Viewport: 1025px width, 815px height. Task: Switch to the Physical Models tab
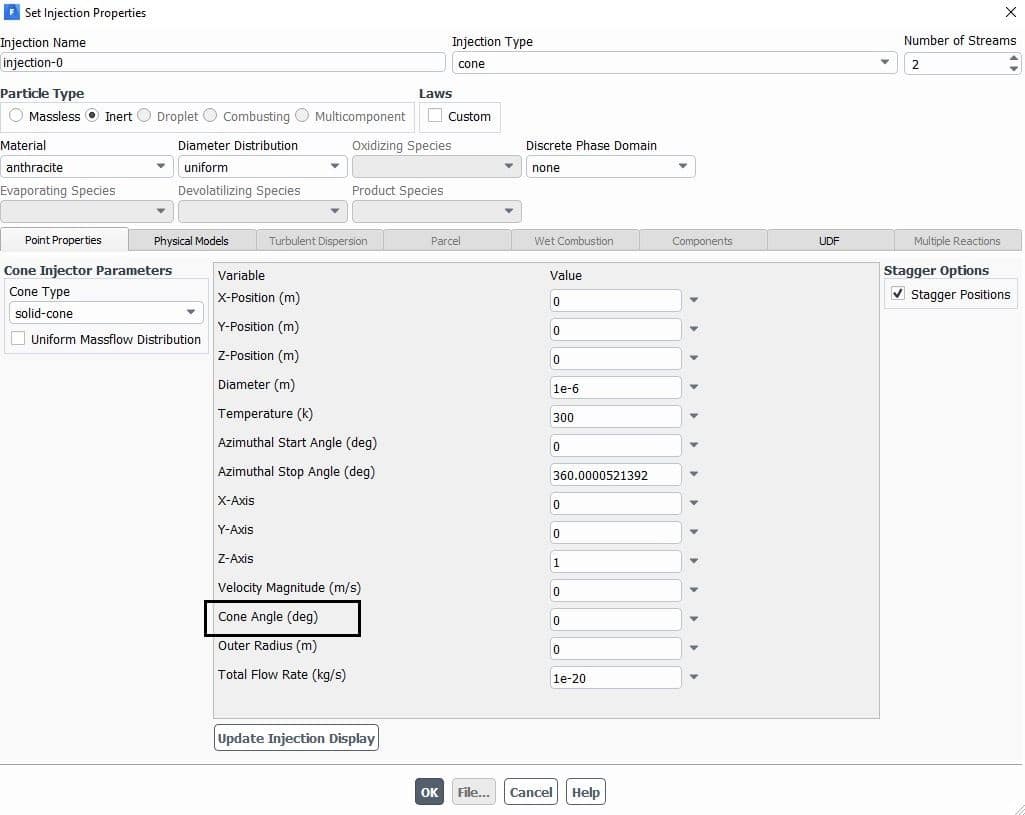pos(191,241)
